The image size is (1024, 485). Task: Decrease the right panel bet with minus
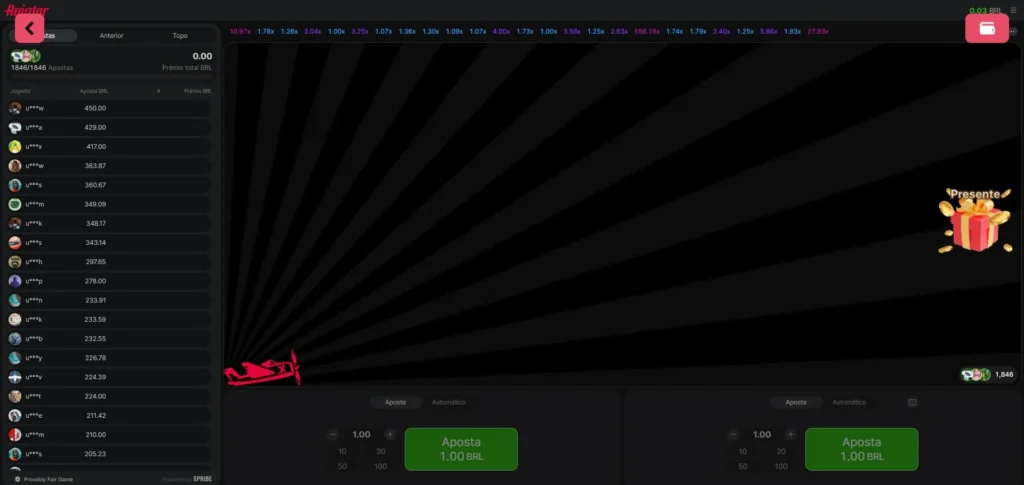tap(733, 435)
